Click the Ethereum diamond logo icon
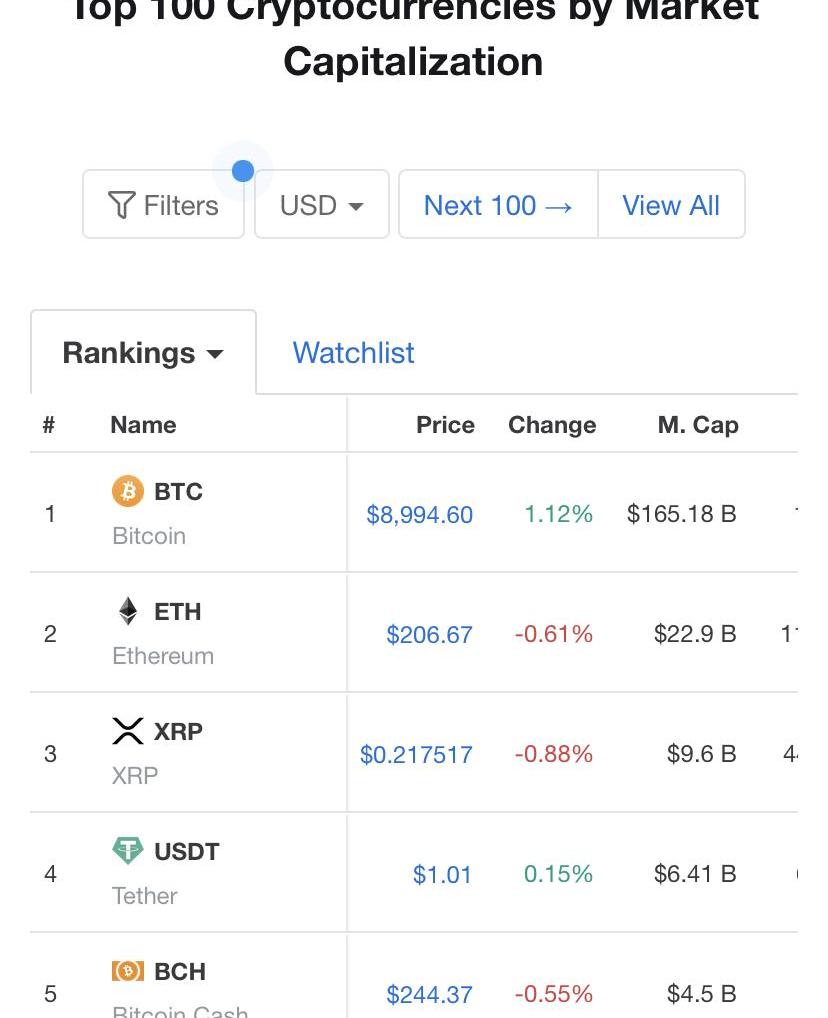This screenshot has width=828, height=1018. 128,611
